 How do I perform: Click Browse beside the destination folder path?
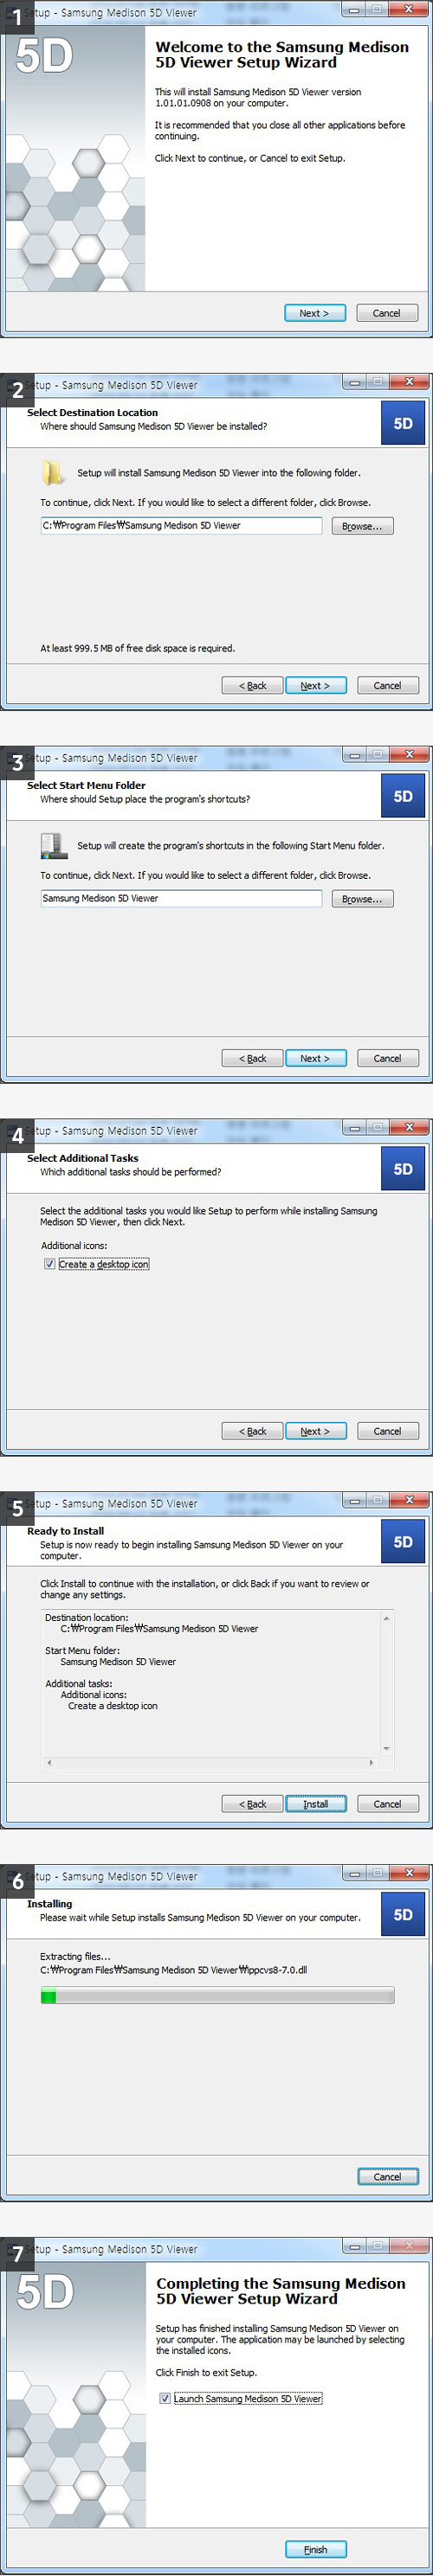[x=362, y=526]
